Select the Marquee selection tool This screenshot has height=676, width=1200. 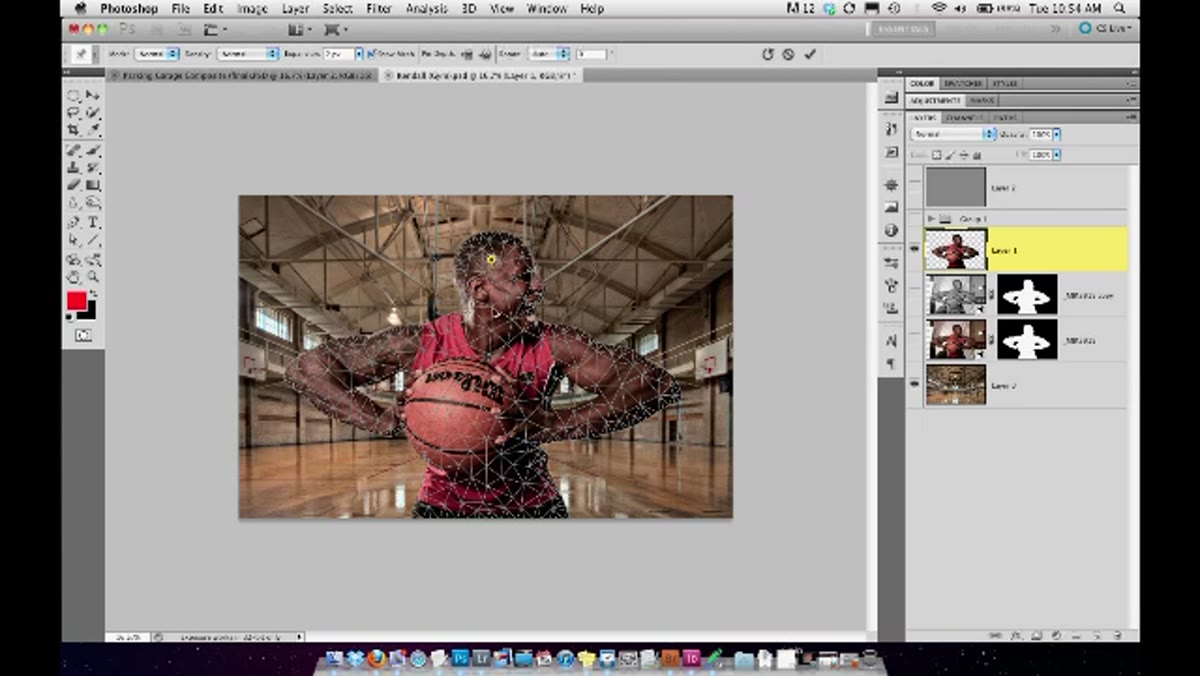click(73, 95)
